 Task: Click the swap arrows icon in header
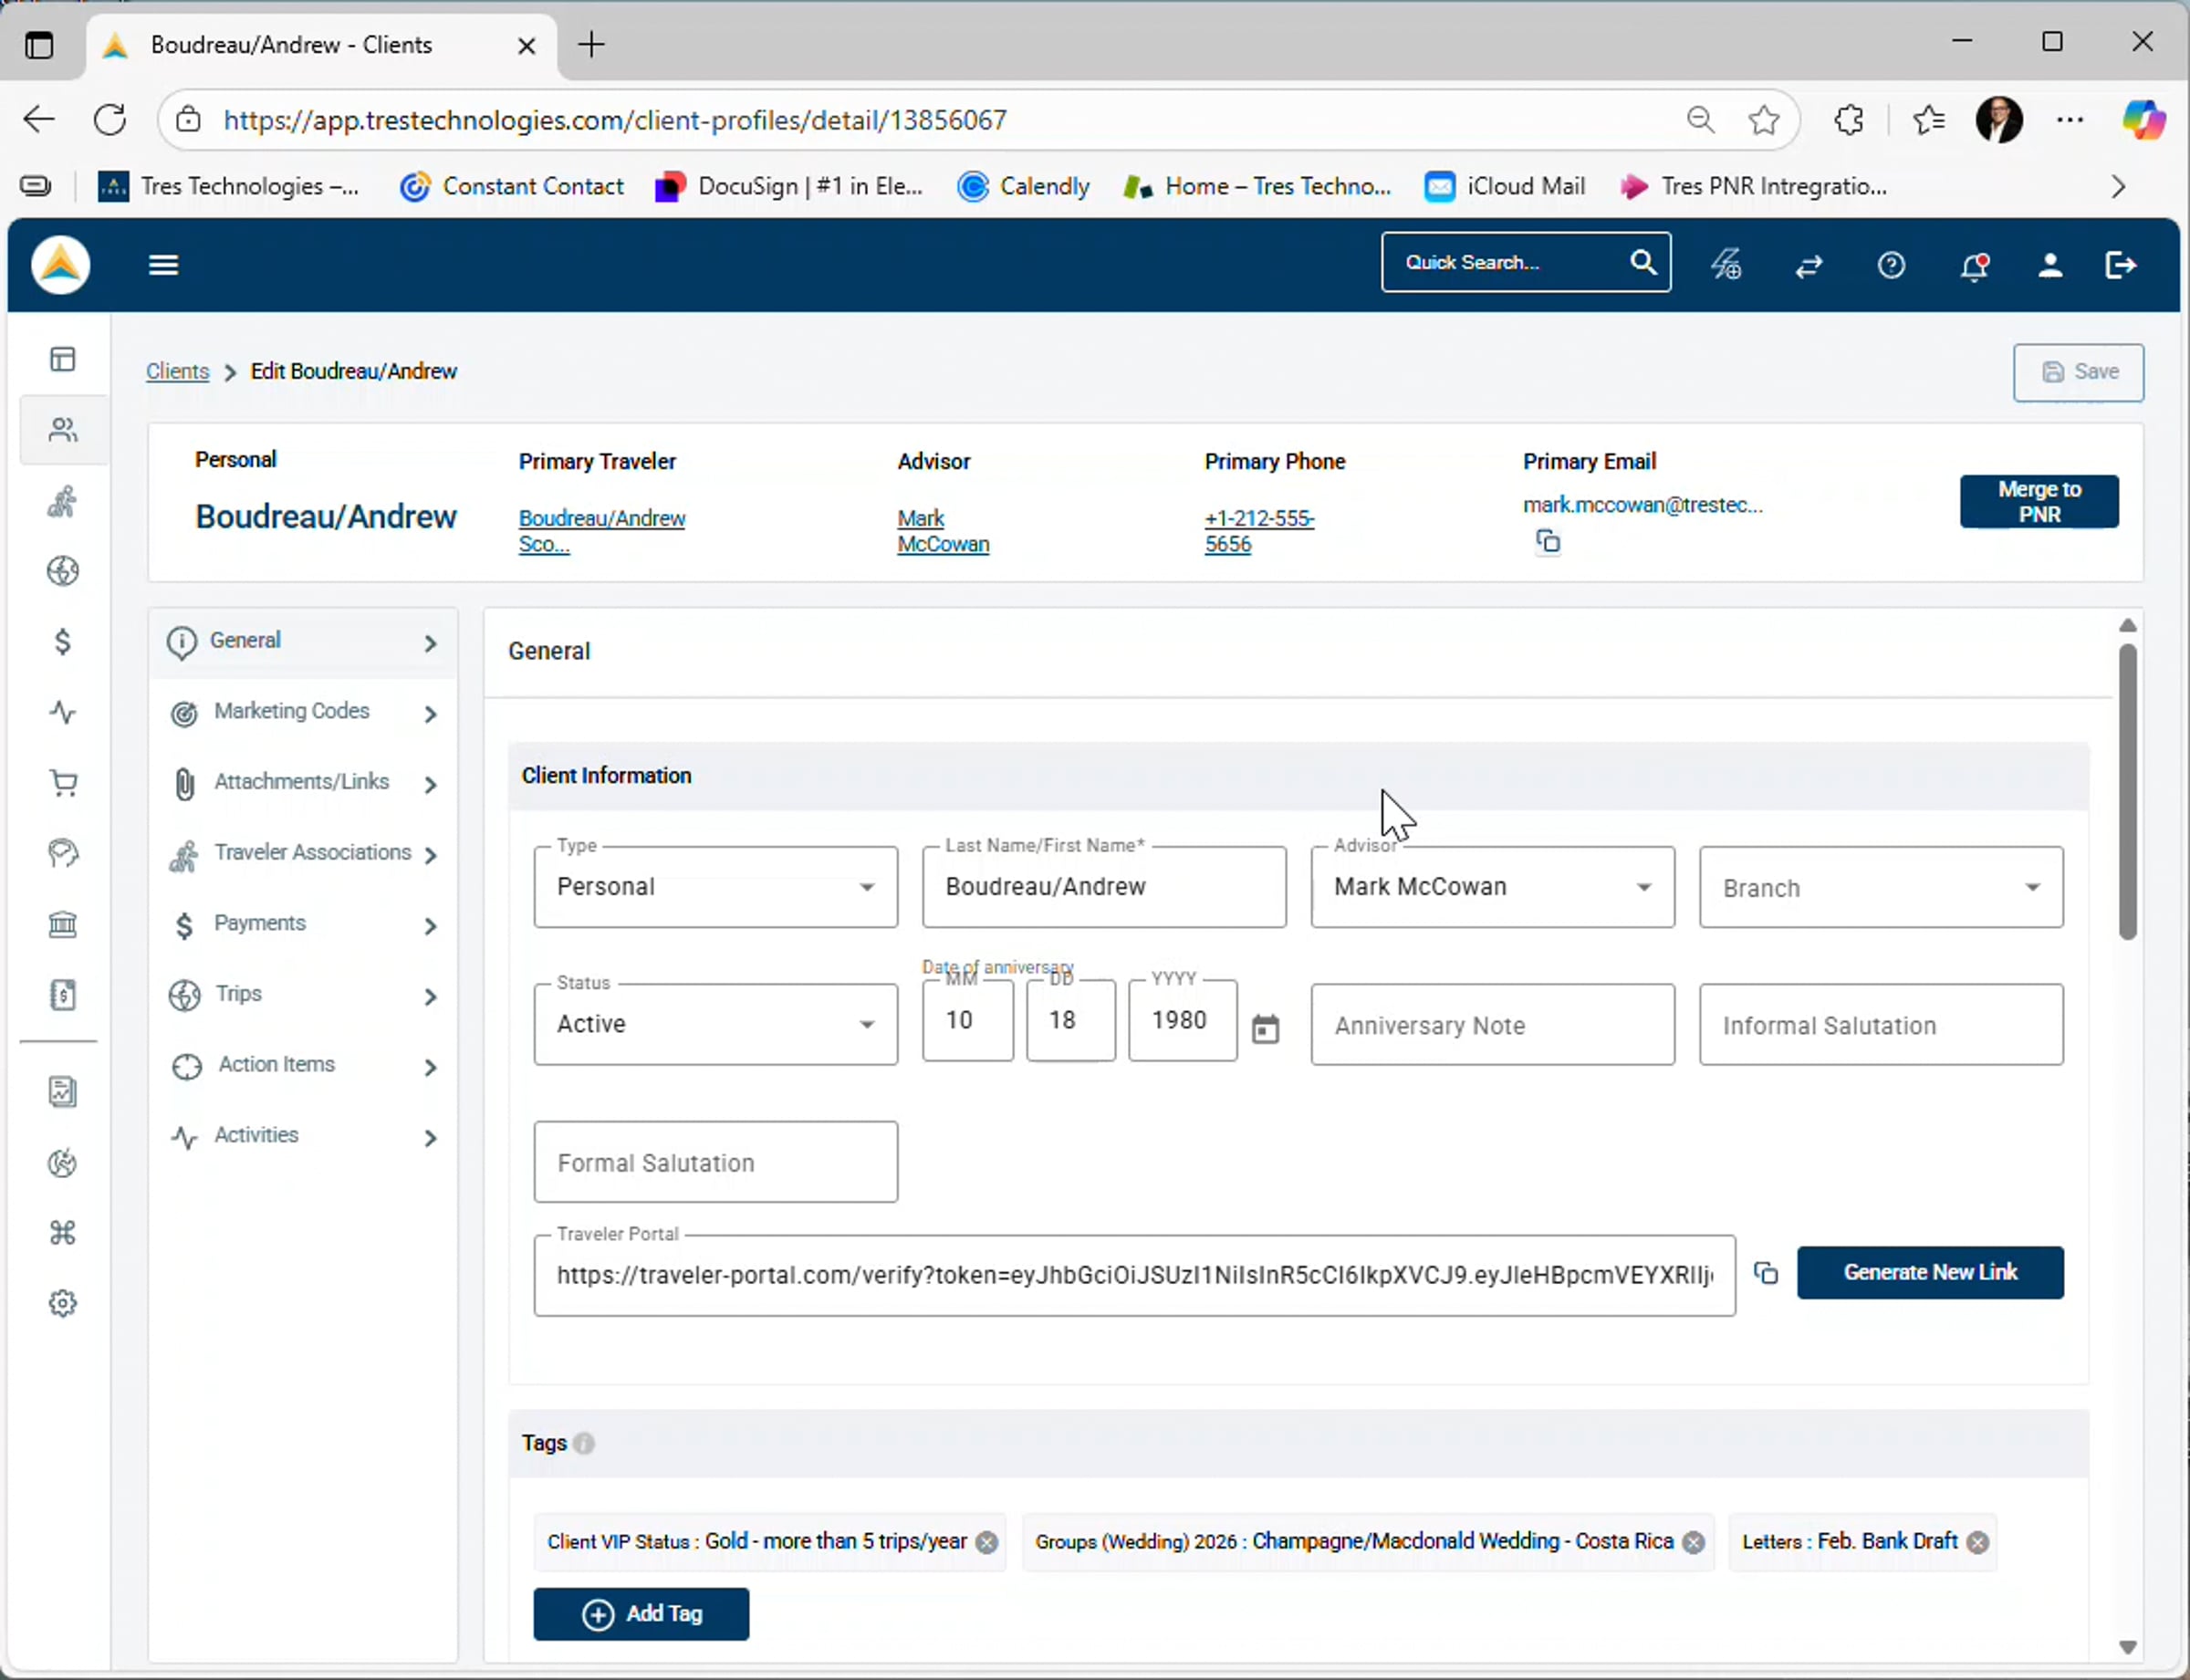click(x=1808, y=266)
